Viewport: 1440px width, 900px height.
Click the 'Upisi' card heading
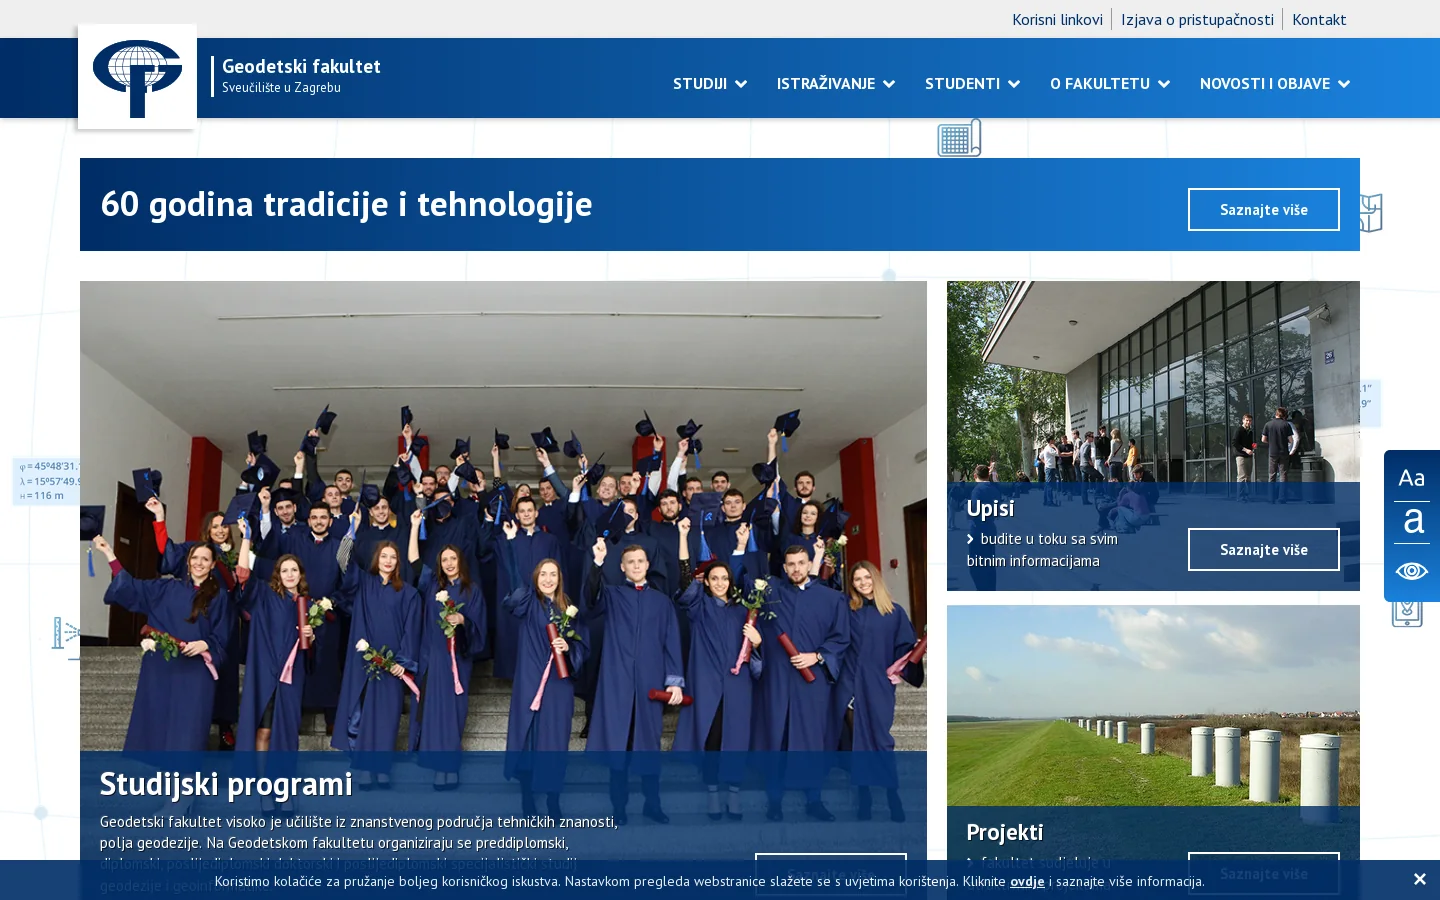point(990,509)
